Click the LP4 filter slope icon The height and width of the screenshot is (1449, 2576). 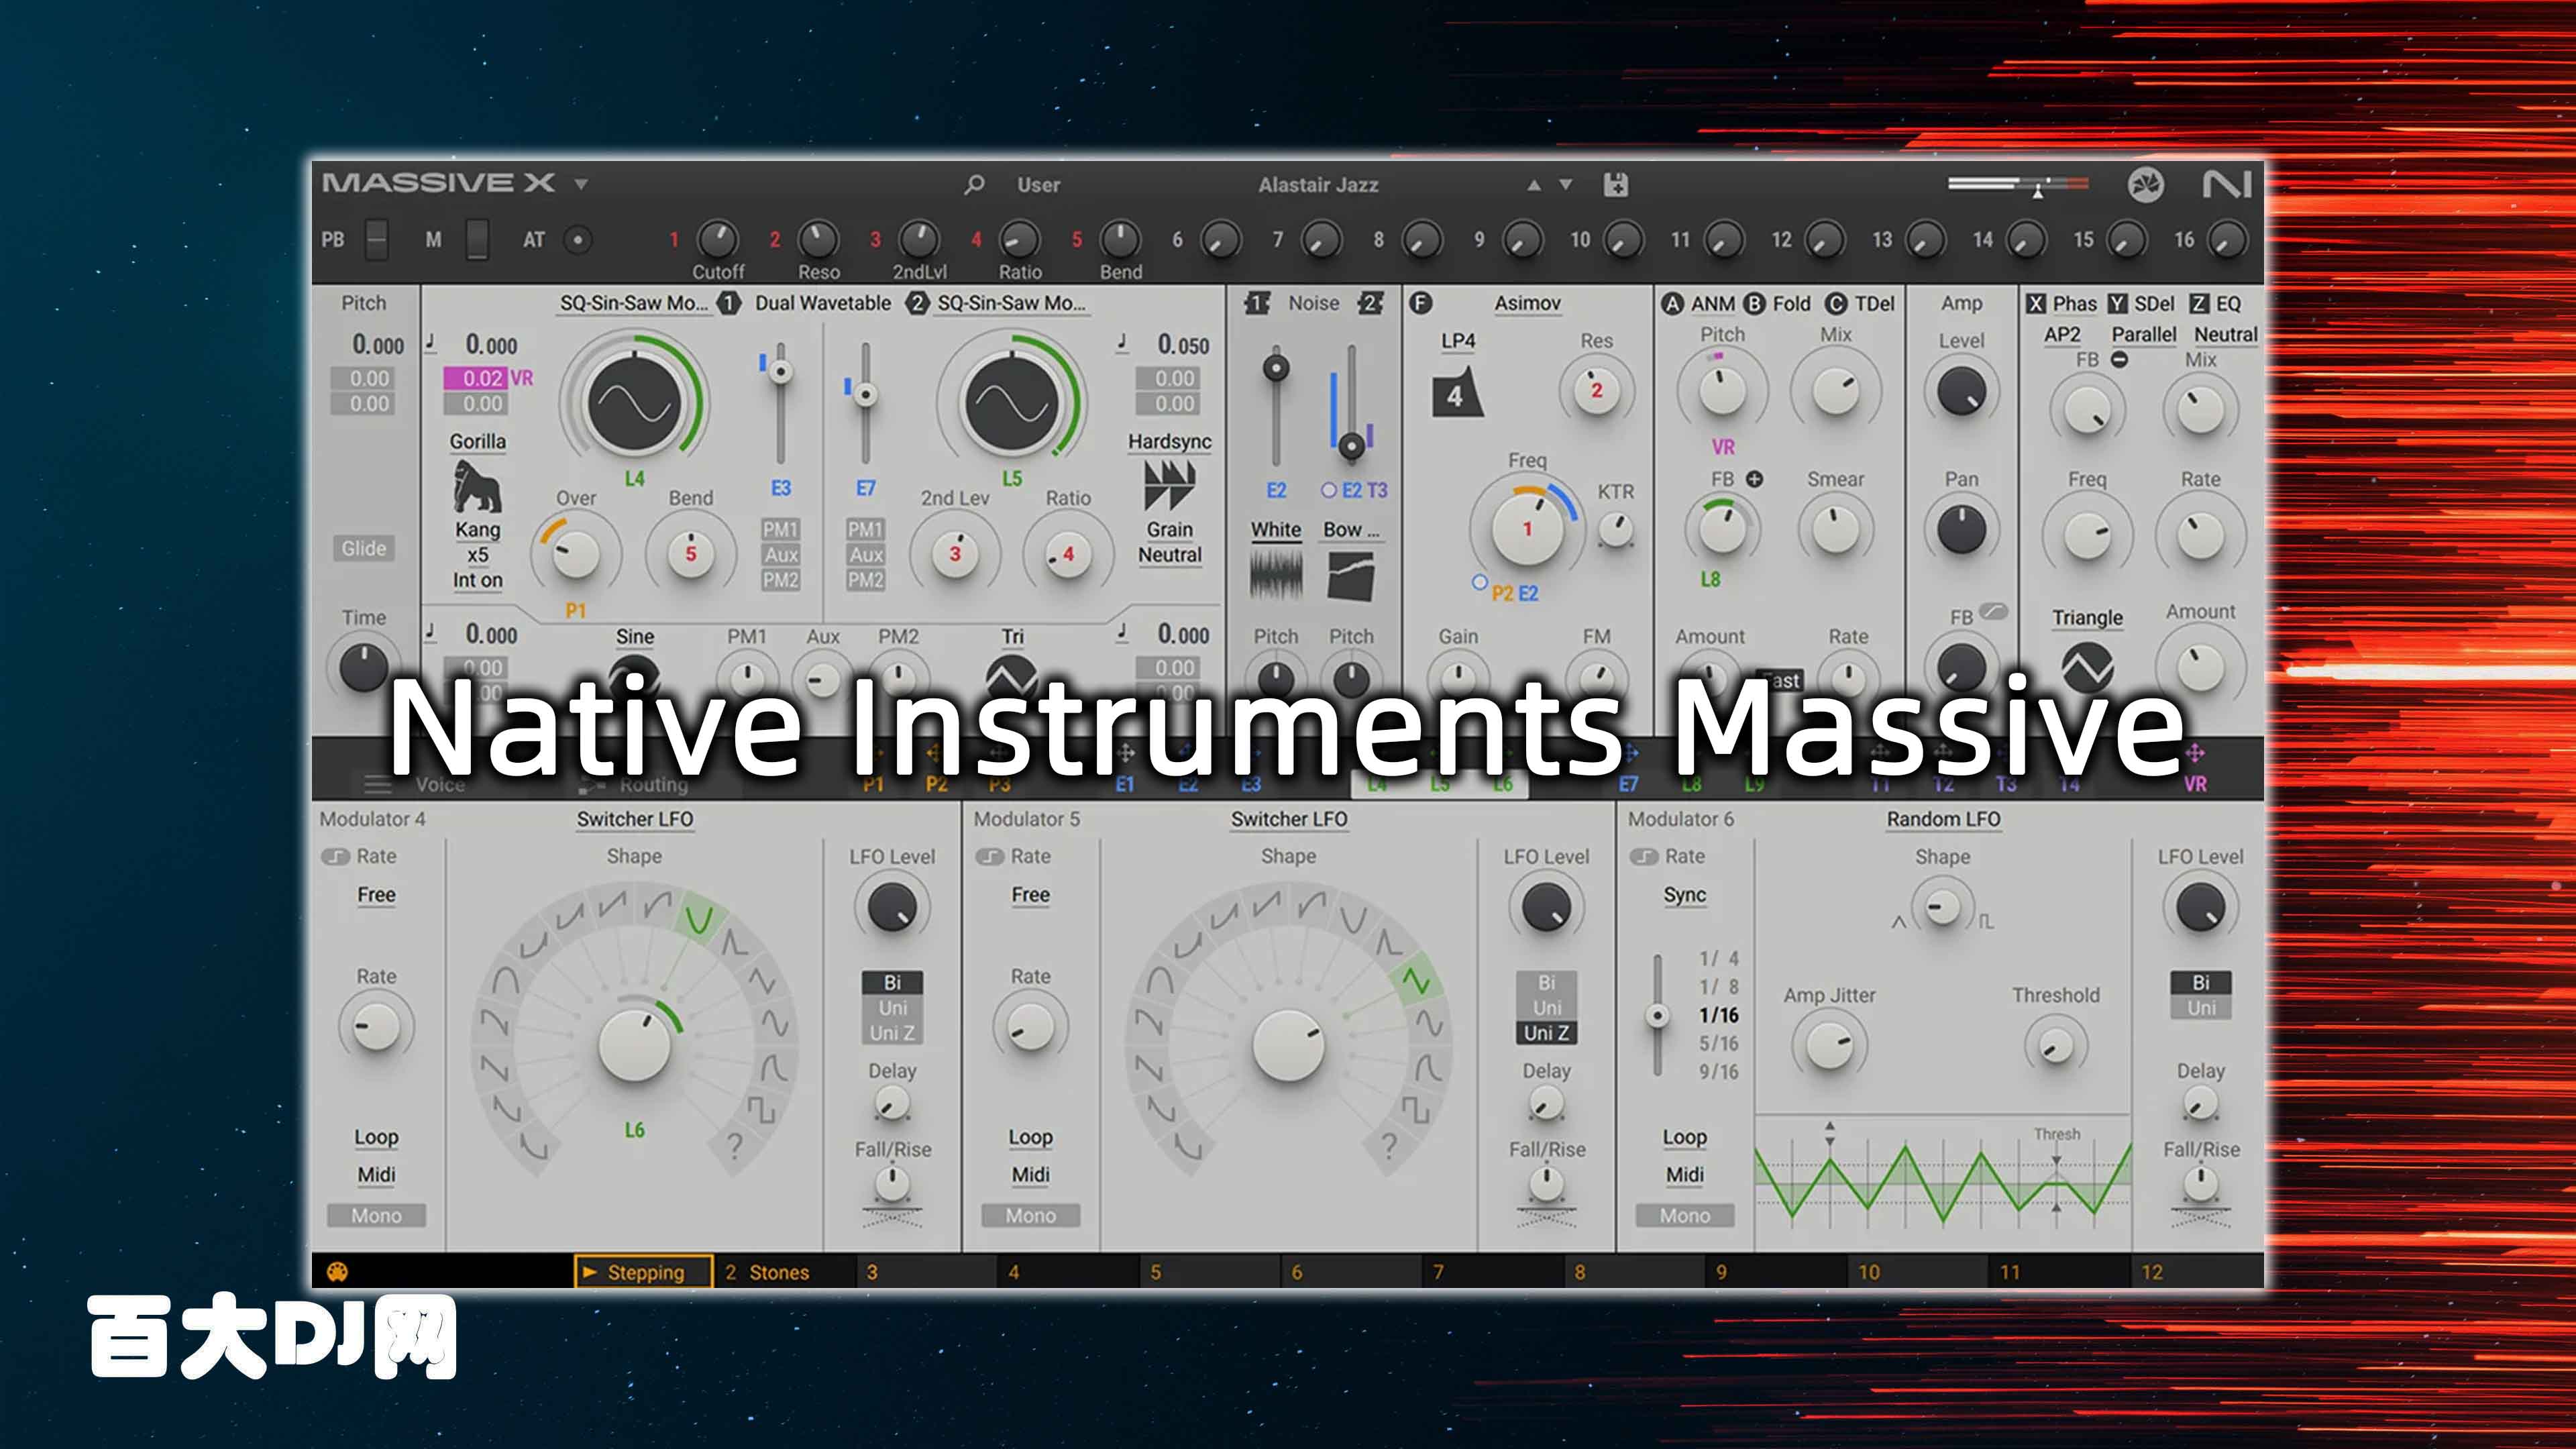click(1458, 394)
